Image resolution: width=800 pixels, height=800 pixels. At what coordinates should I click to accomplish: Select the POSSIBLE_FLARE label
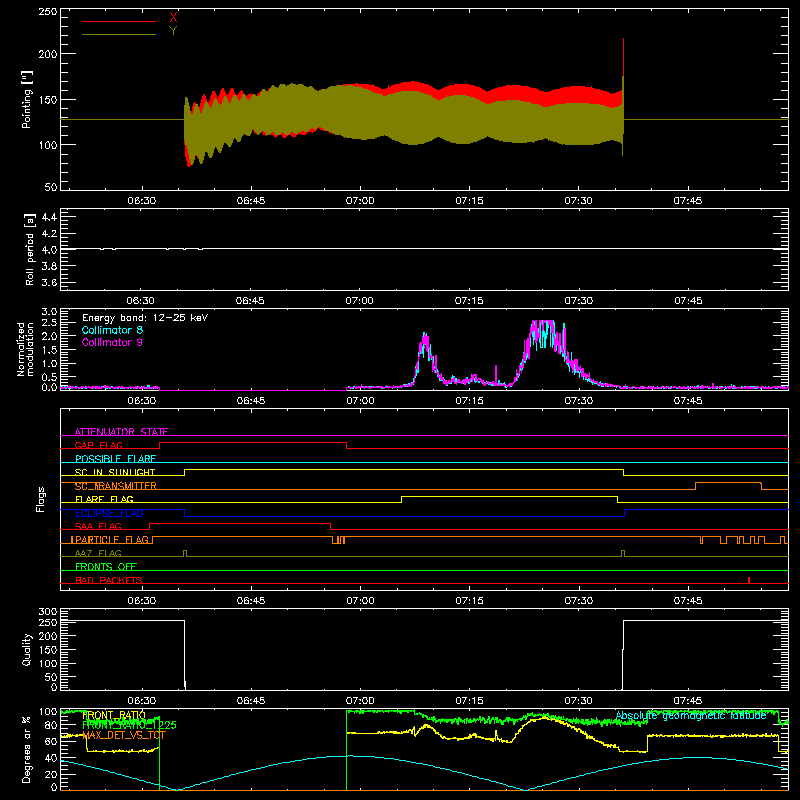[x=115, y=459]
